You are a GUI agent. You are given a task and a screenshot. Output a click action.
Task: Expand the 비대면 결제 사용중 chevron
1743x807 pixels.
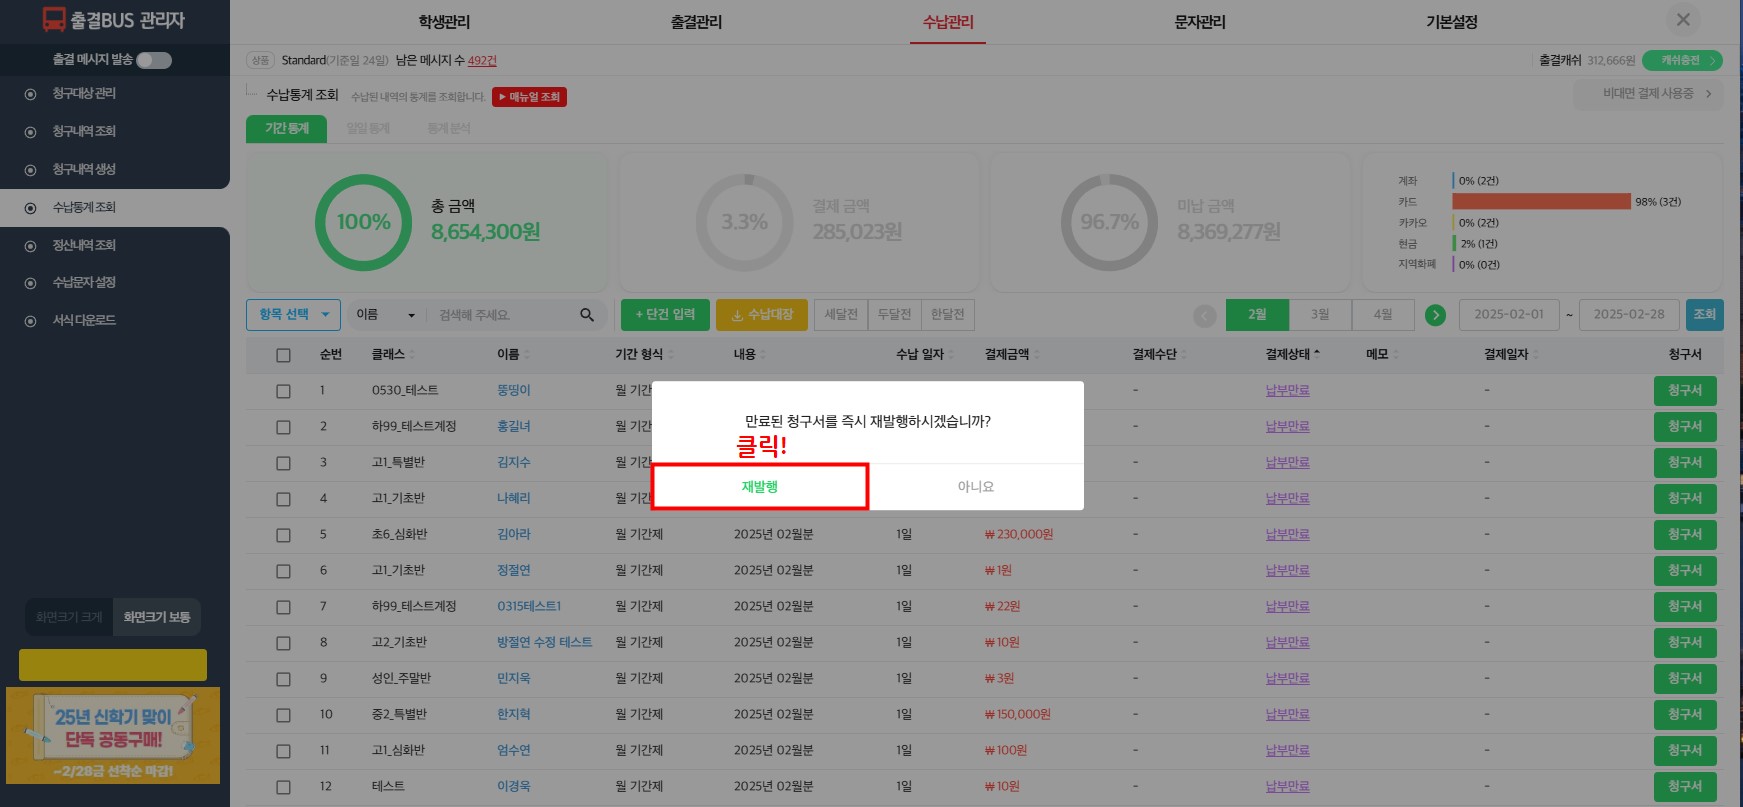click(x=1709, y=94)
